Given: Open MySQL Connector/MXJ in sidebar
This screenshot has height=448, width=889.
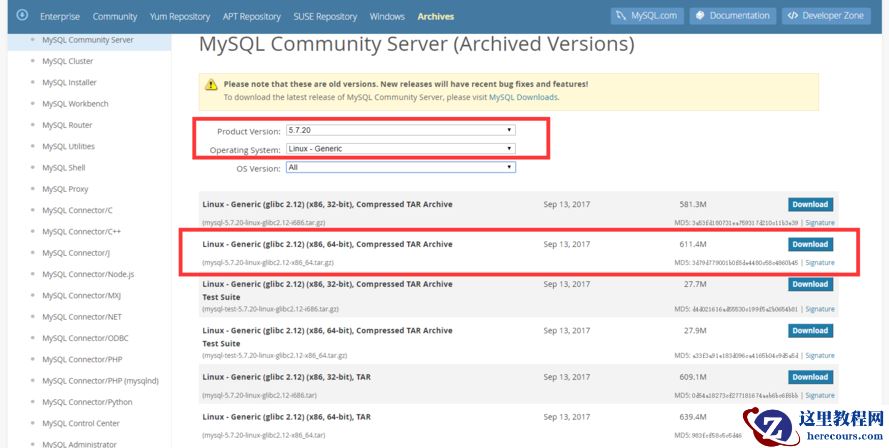Looking at the screenshot, I should [81, 295].
